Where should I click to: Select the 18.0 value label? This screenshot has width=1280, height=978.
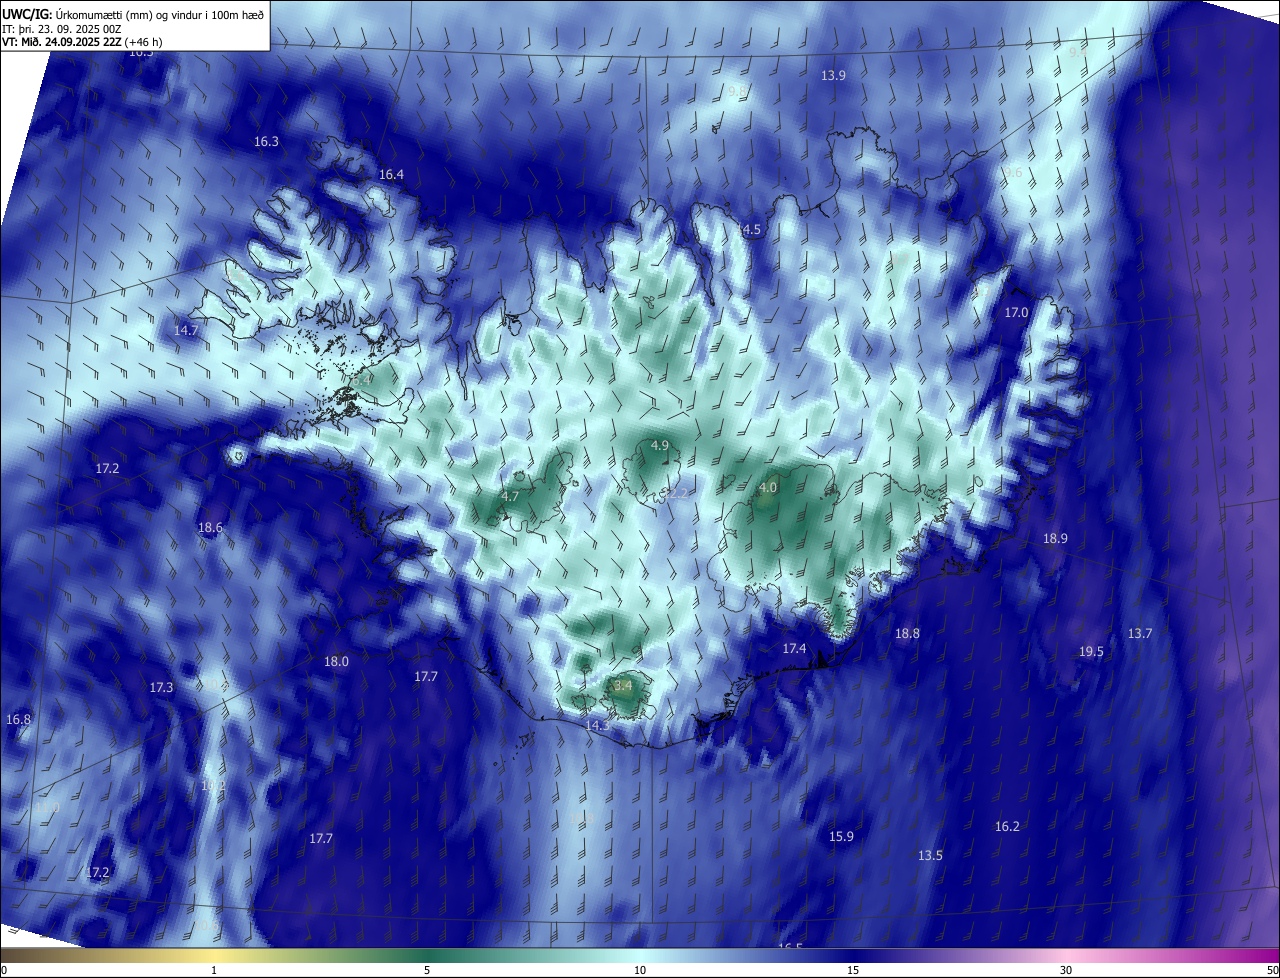coord(336,662)
